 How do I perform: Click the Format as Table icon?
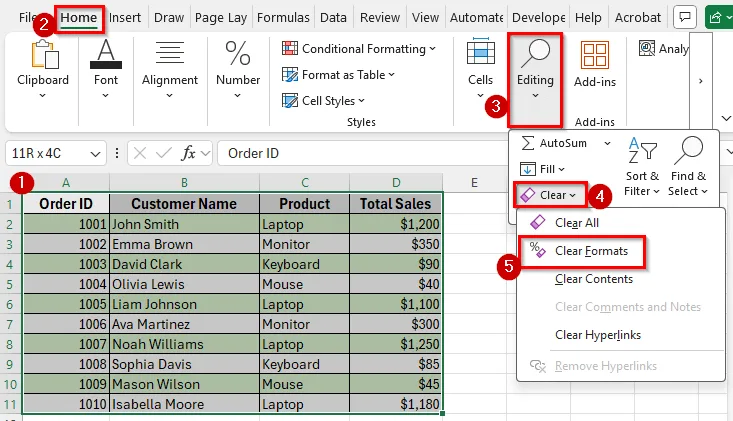[x=290, y=74]
